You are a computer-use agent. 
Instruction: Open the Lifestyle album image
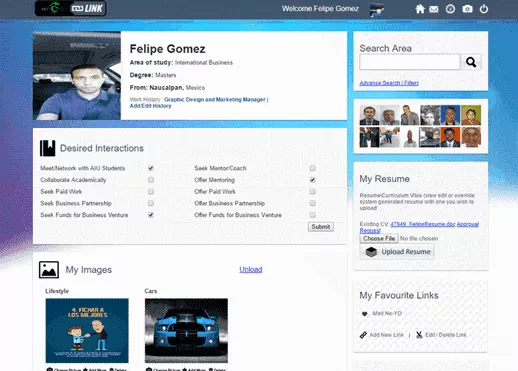coord(87,331)
